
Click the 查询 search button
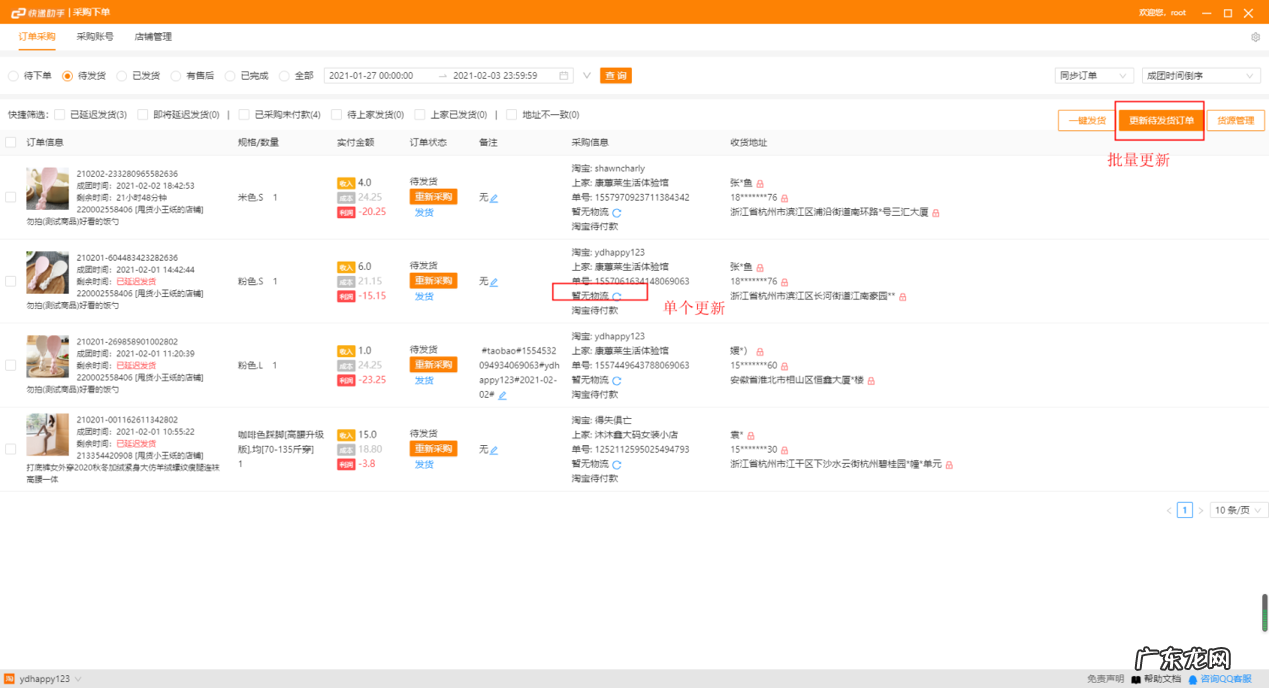615,75
